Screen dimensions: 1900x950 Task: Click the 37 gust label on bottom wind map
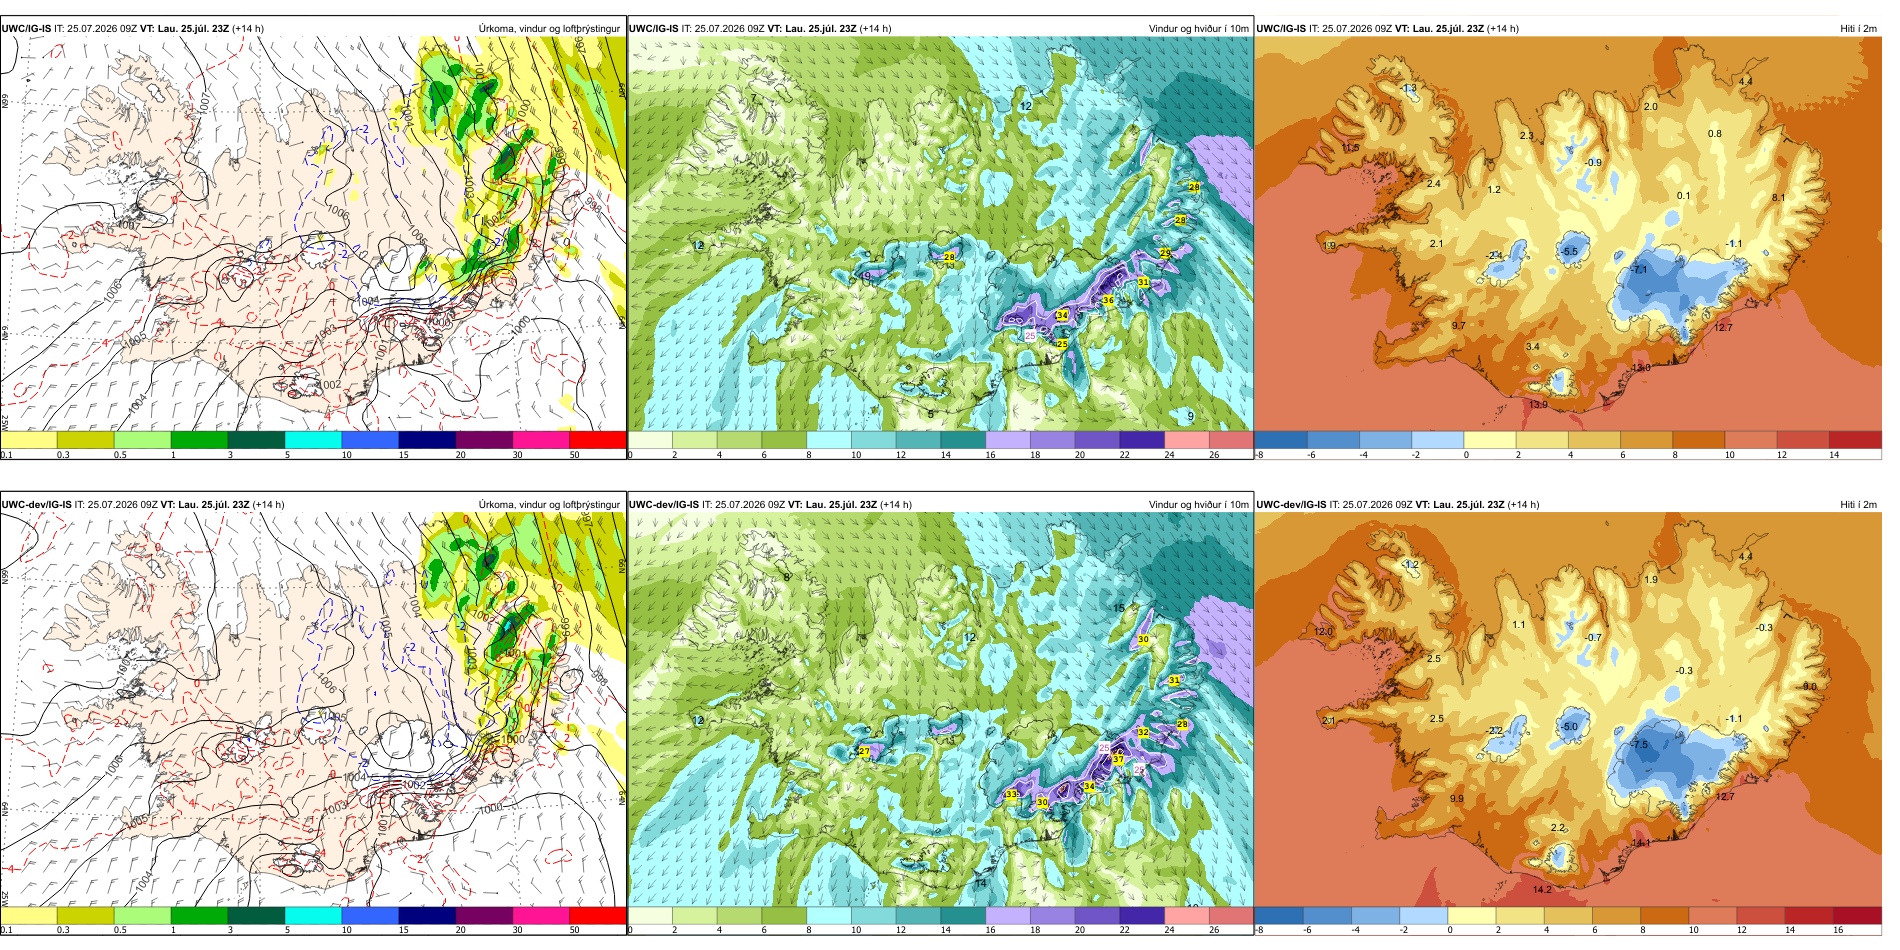tap(1118, 760)
